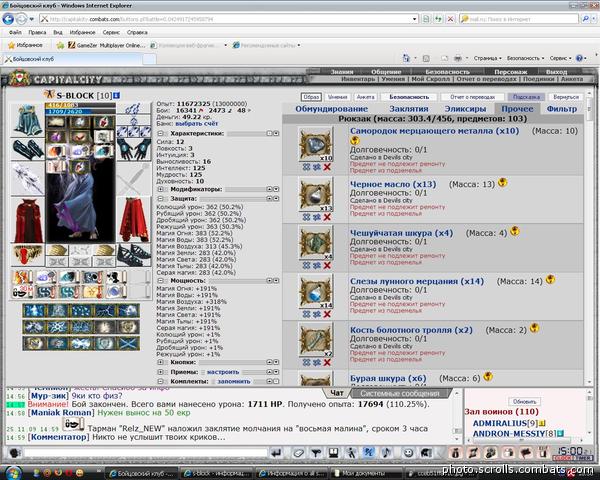Screen dimensions: 600x480
Task: Switch to the Эликсиры inventory tab
Action: [x=465, y=109]
